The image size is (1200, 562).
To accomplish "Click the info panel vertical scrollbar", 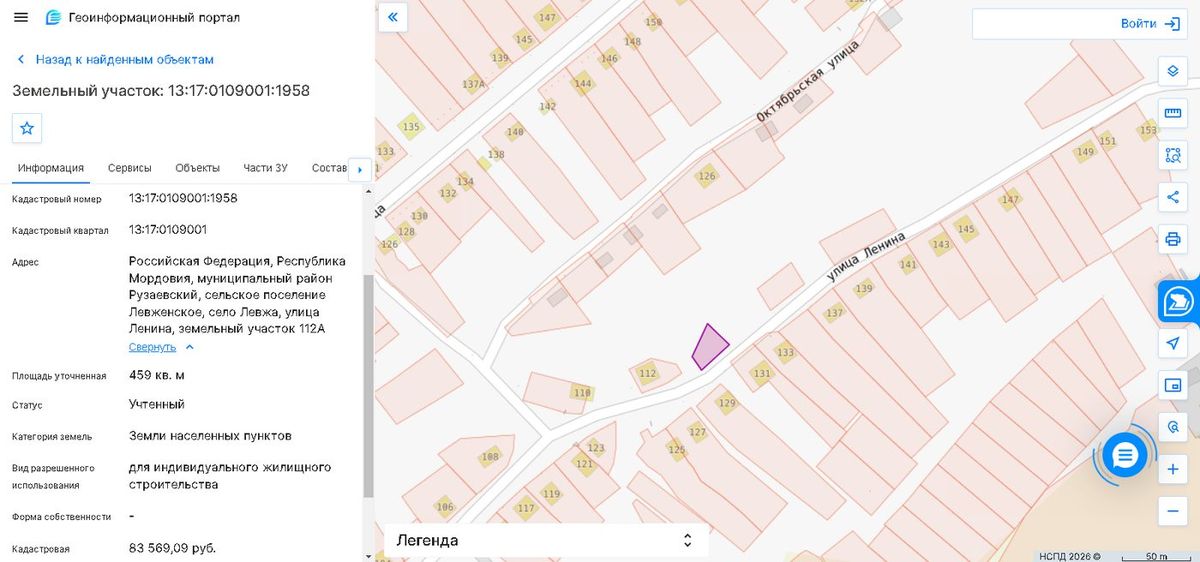I will point(368,386).
